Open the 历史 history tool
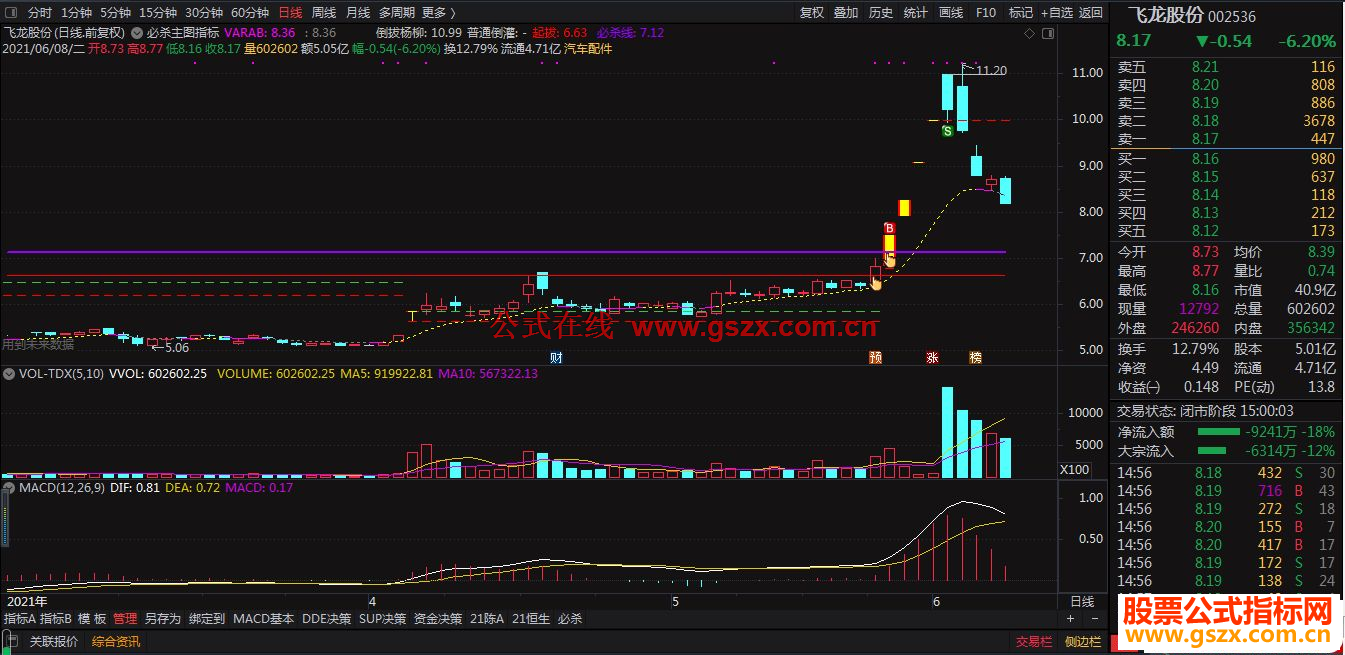This screenshot has width=1345, height=655. click(x=881, y=13)
